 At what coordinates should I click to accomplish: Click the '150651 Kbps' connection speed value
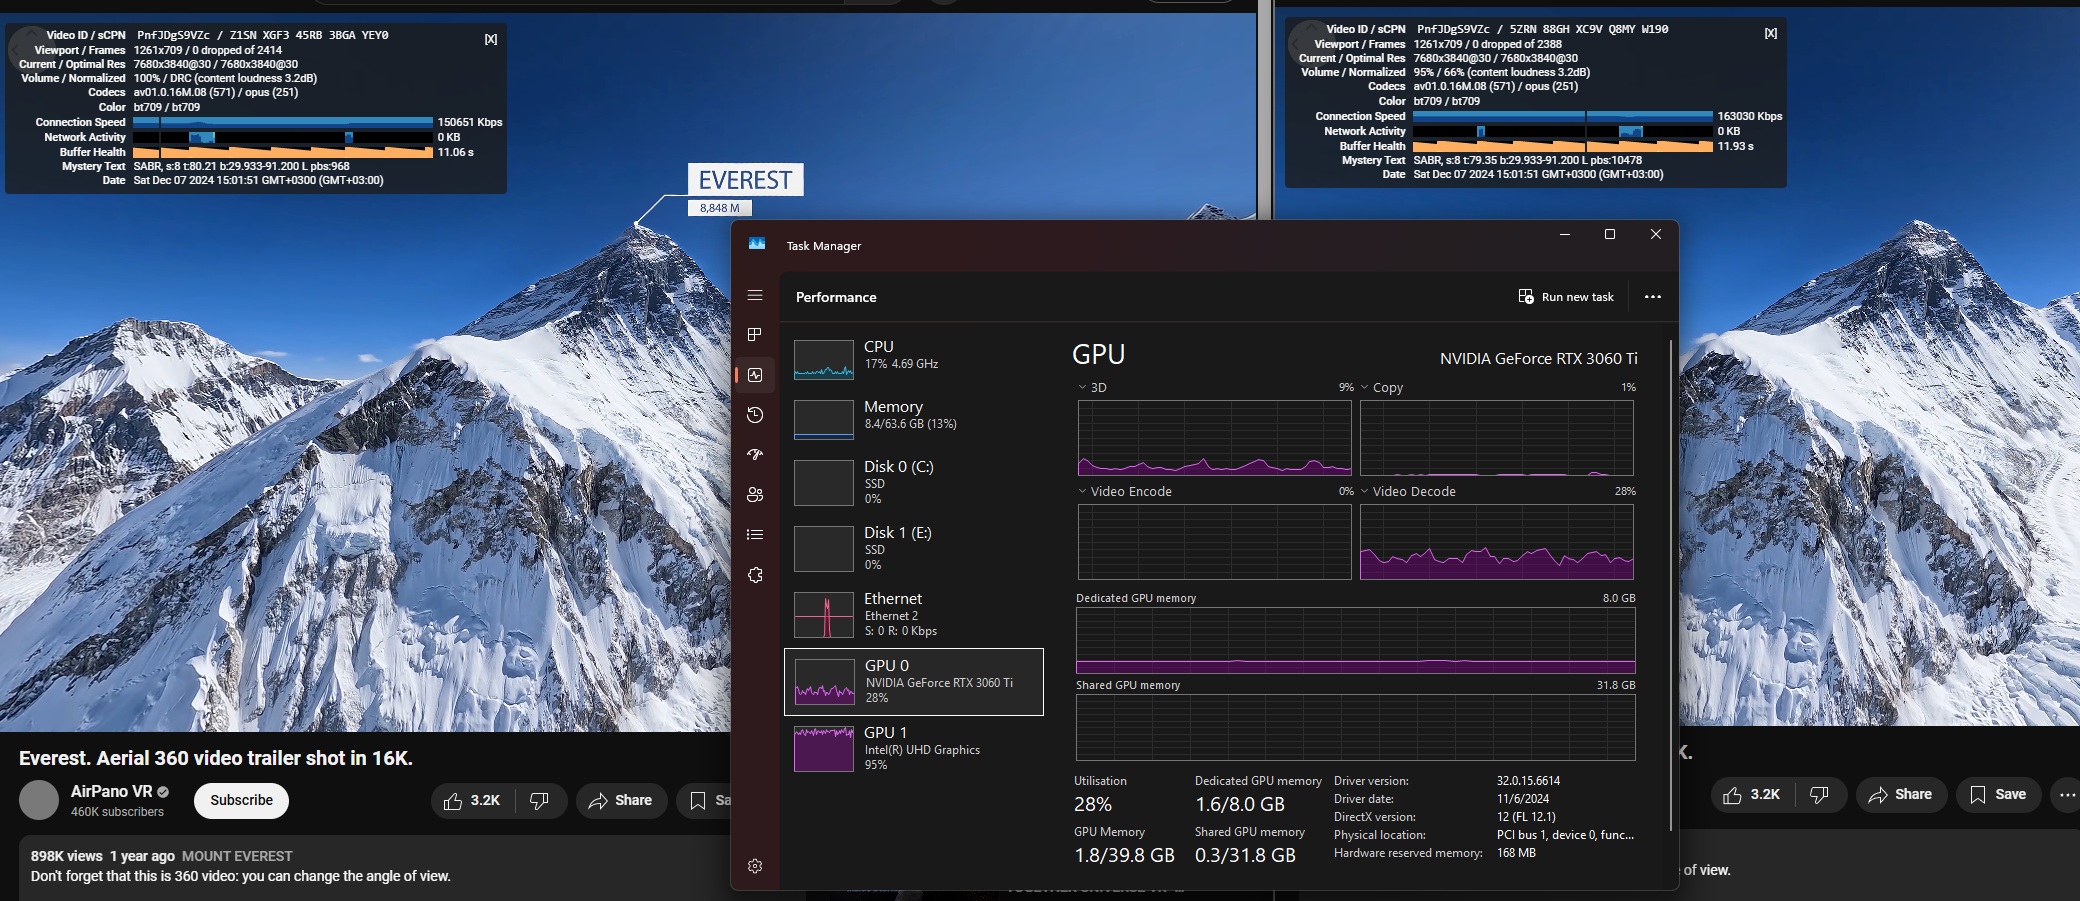point(470,122)
